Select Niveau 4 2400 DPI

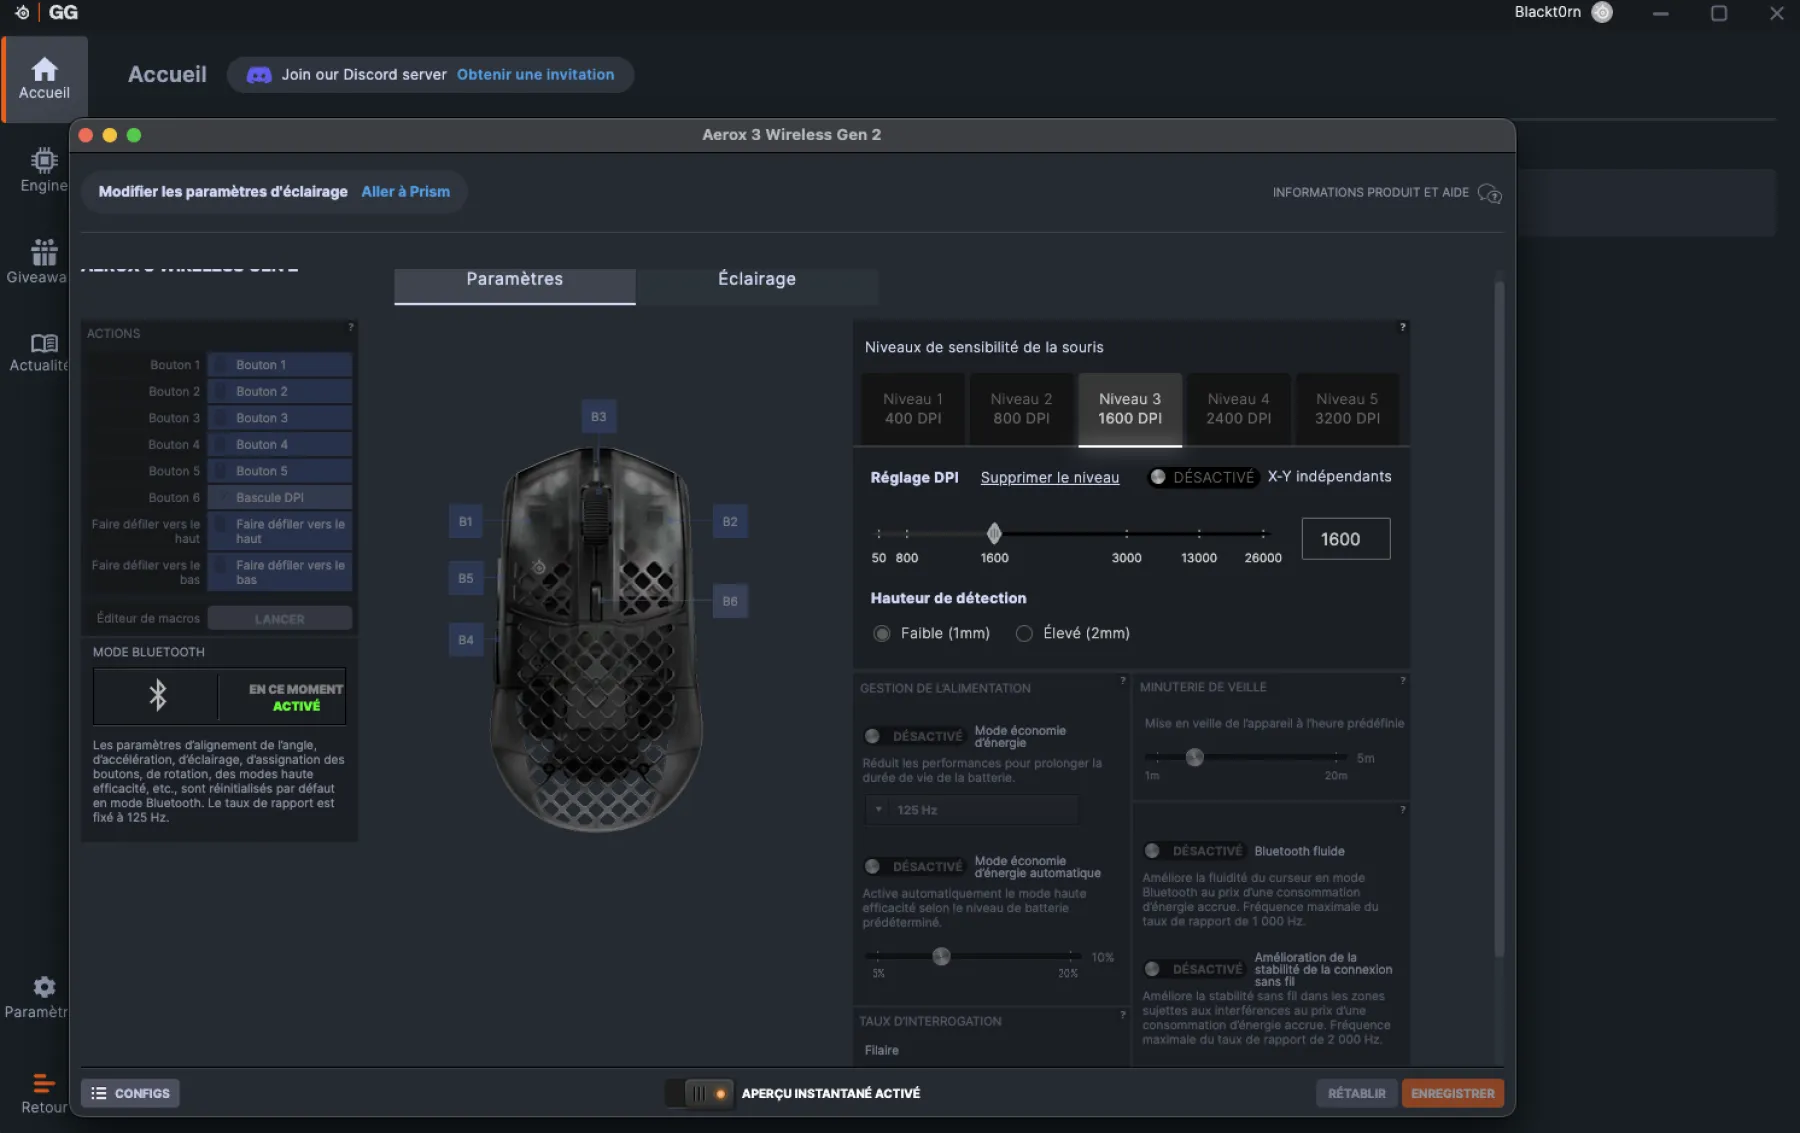(x=1238, y=408)
